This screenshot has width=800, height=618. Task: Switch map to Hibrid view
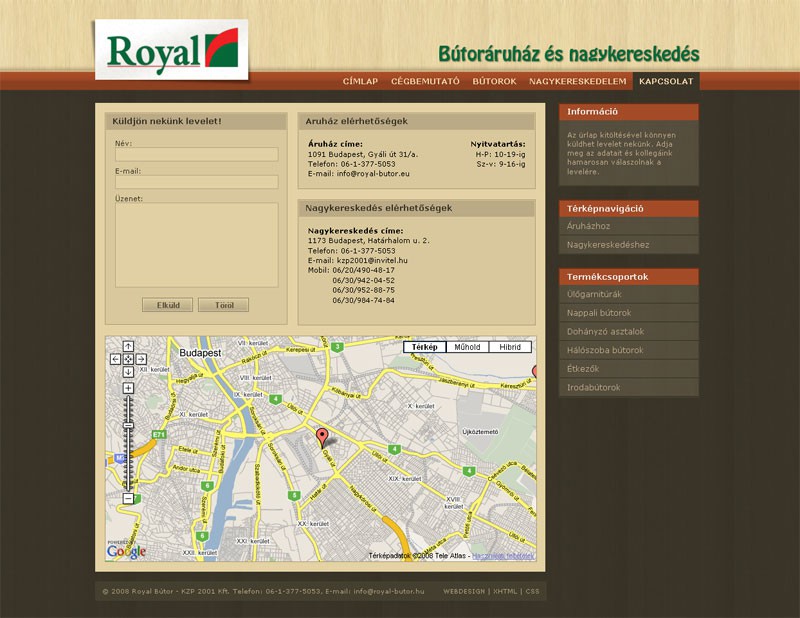[510, 347]
